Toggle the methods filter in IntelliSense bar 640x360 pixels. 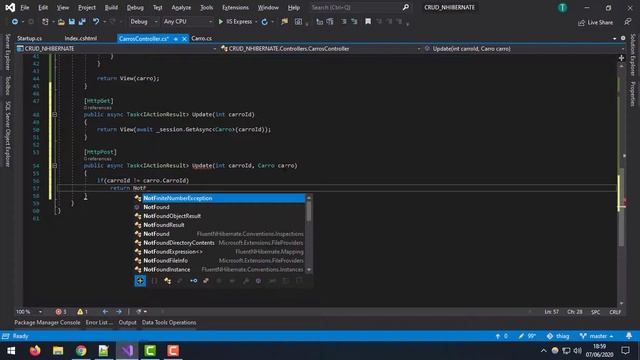tap(258, 281)
